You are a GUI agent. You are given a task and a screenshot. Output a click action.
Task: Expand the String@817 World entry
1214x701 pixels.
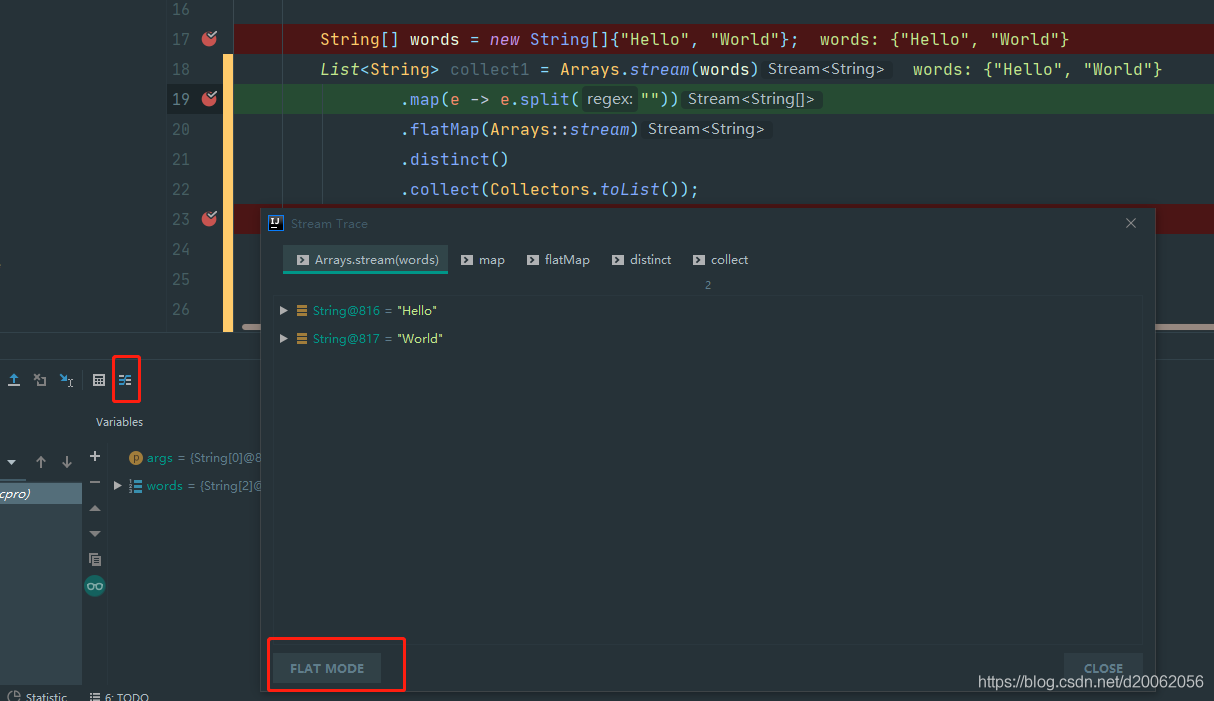pos(283,338)
